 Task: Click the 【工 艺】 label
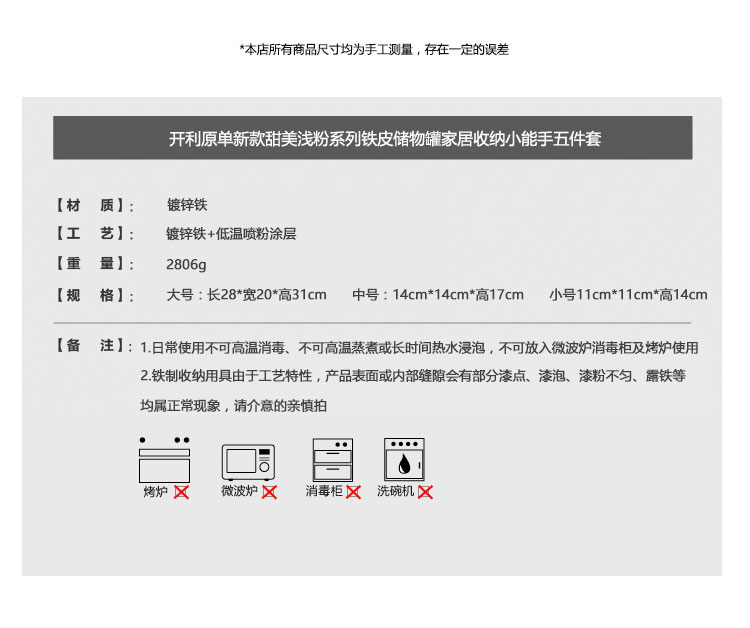pyautogui.click(x=94, y=234)
